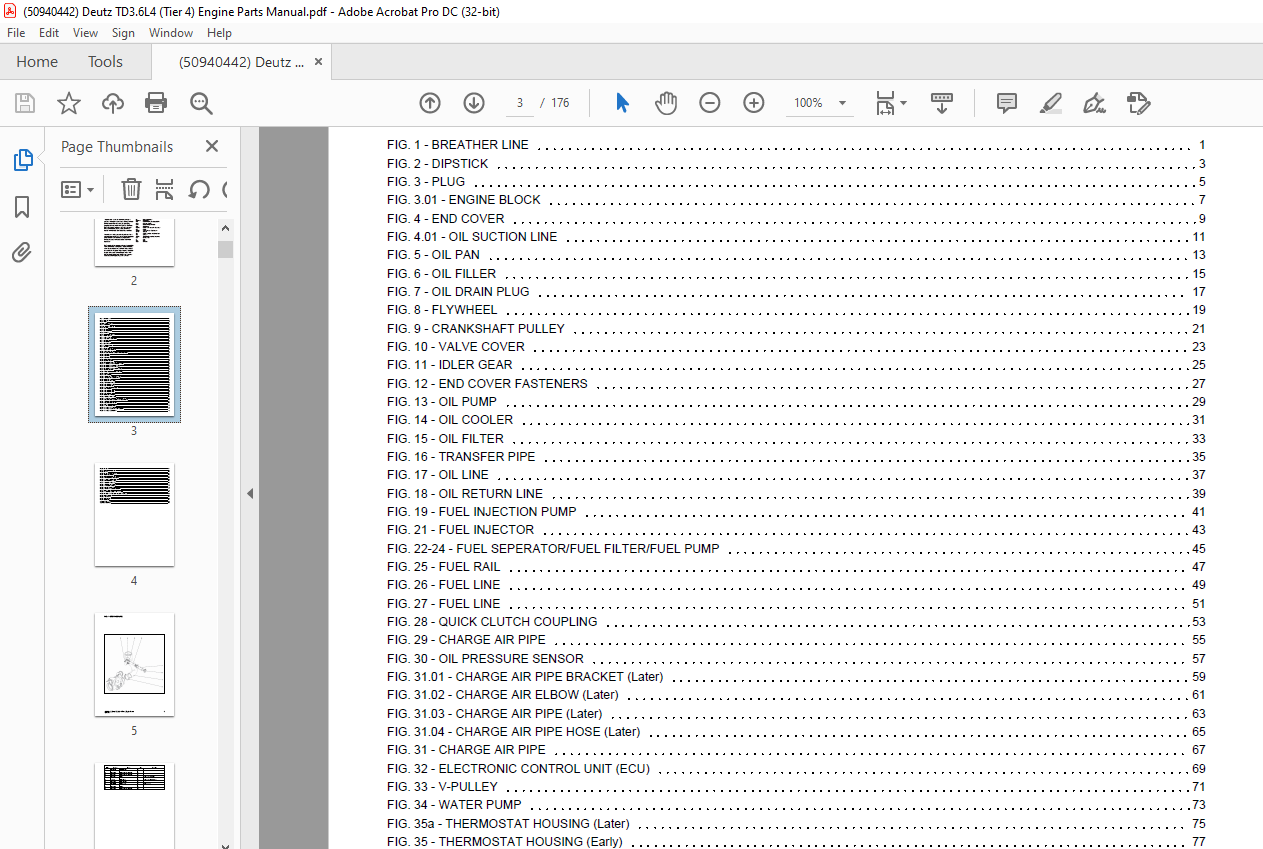
Task: Click FIG. 10 - VALVE COVER entry
Action: click(x=456, y=347)
